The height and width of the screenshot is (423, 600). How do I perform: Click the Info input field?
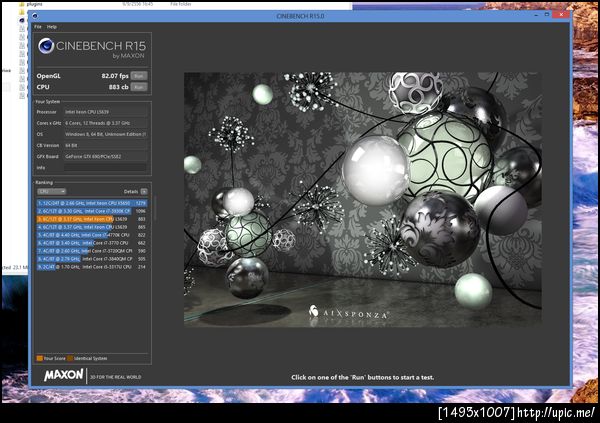tap(105, 168)
